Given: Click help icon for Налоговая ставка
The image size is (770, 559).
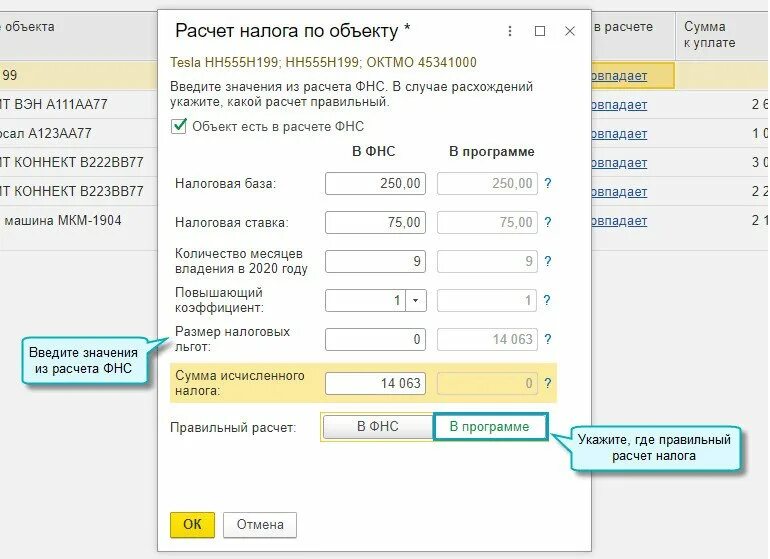Looking at the screenshot, I should [x=548, y=222].
